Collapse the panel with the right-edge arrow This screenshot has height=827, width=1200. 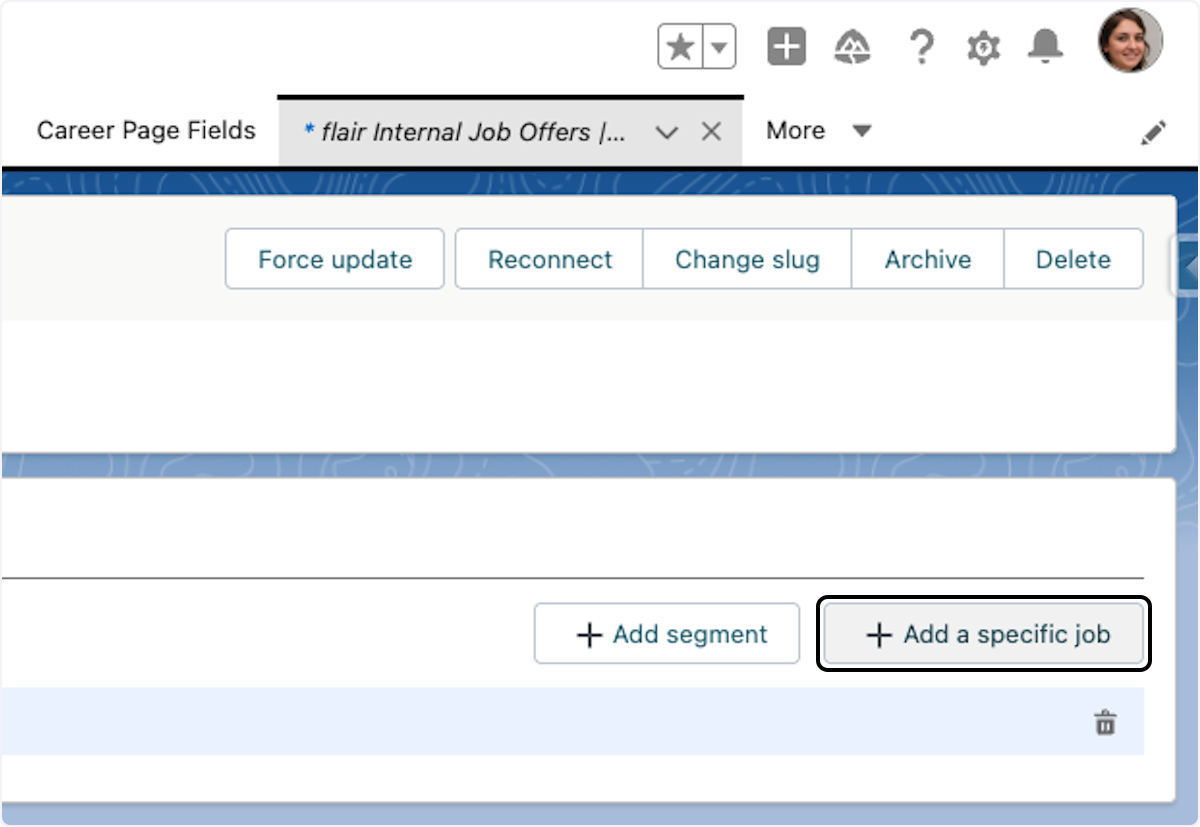pyautogui.click(x=1188, y=267)
